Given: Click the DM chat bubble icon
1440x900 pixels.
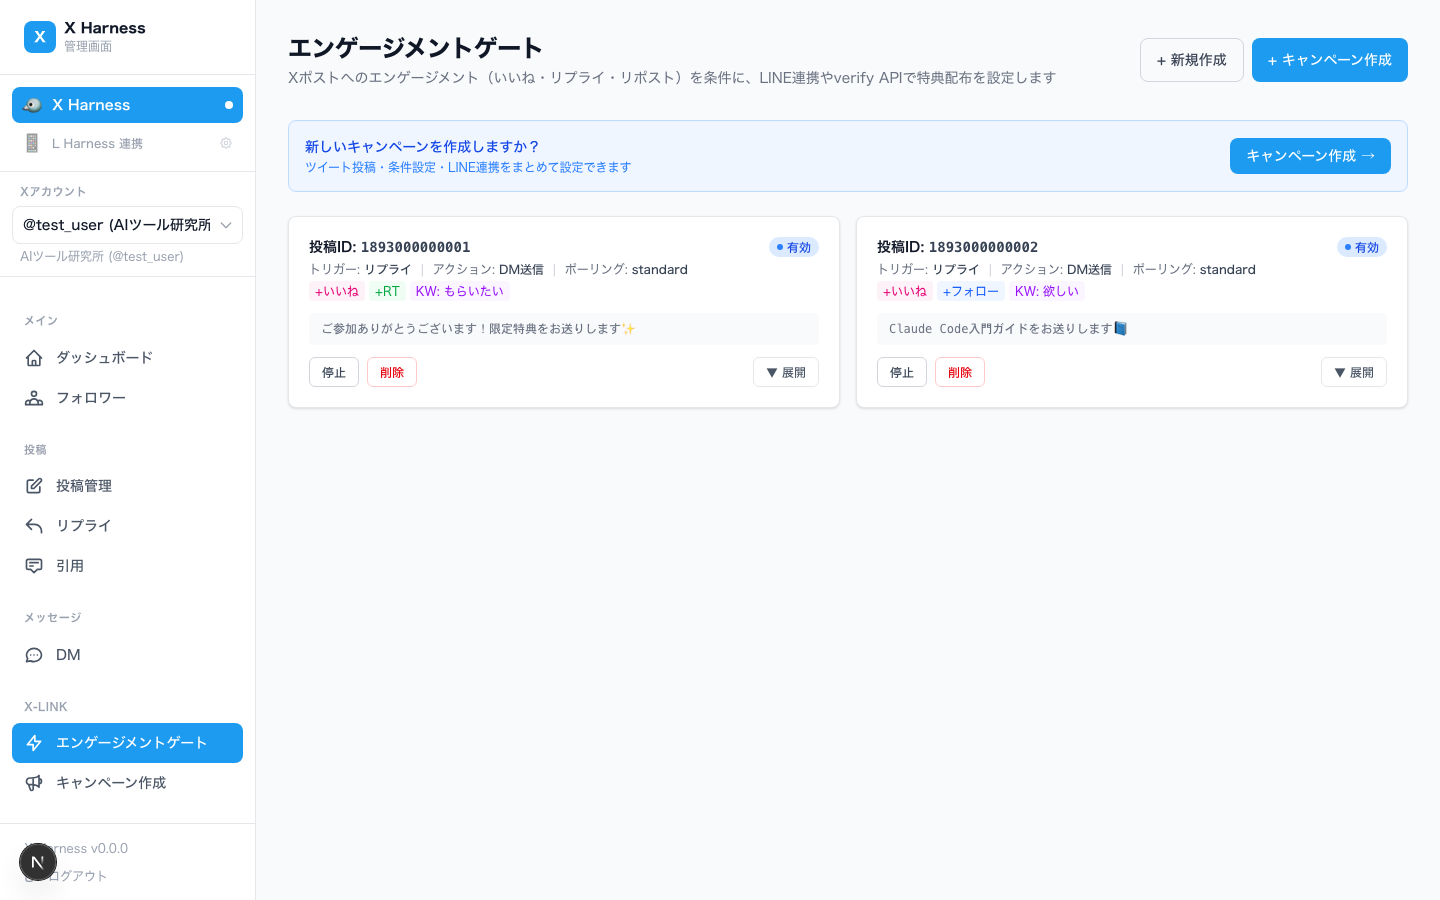Looking at the screenshot, I should [x=35, y=654].
